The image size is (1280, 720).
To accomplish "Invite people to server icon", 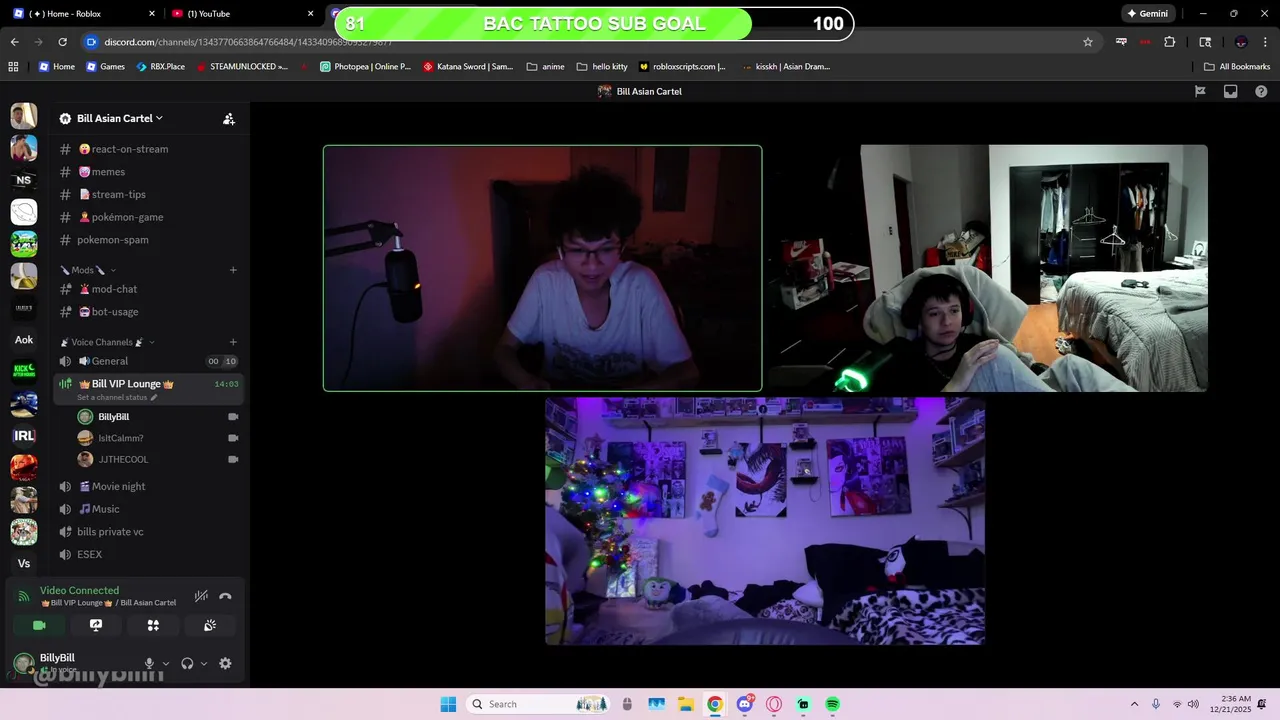I will coord(228,118).
